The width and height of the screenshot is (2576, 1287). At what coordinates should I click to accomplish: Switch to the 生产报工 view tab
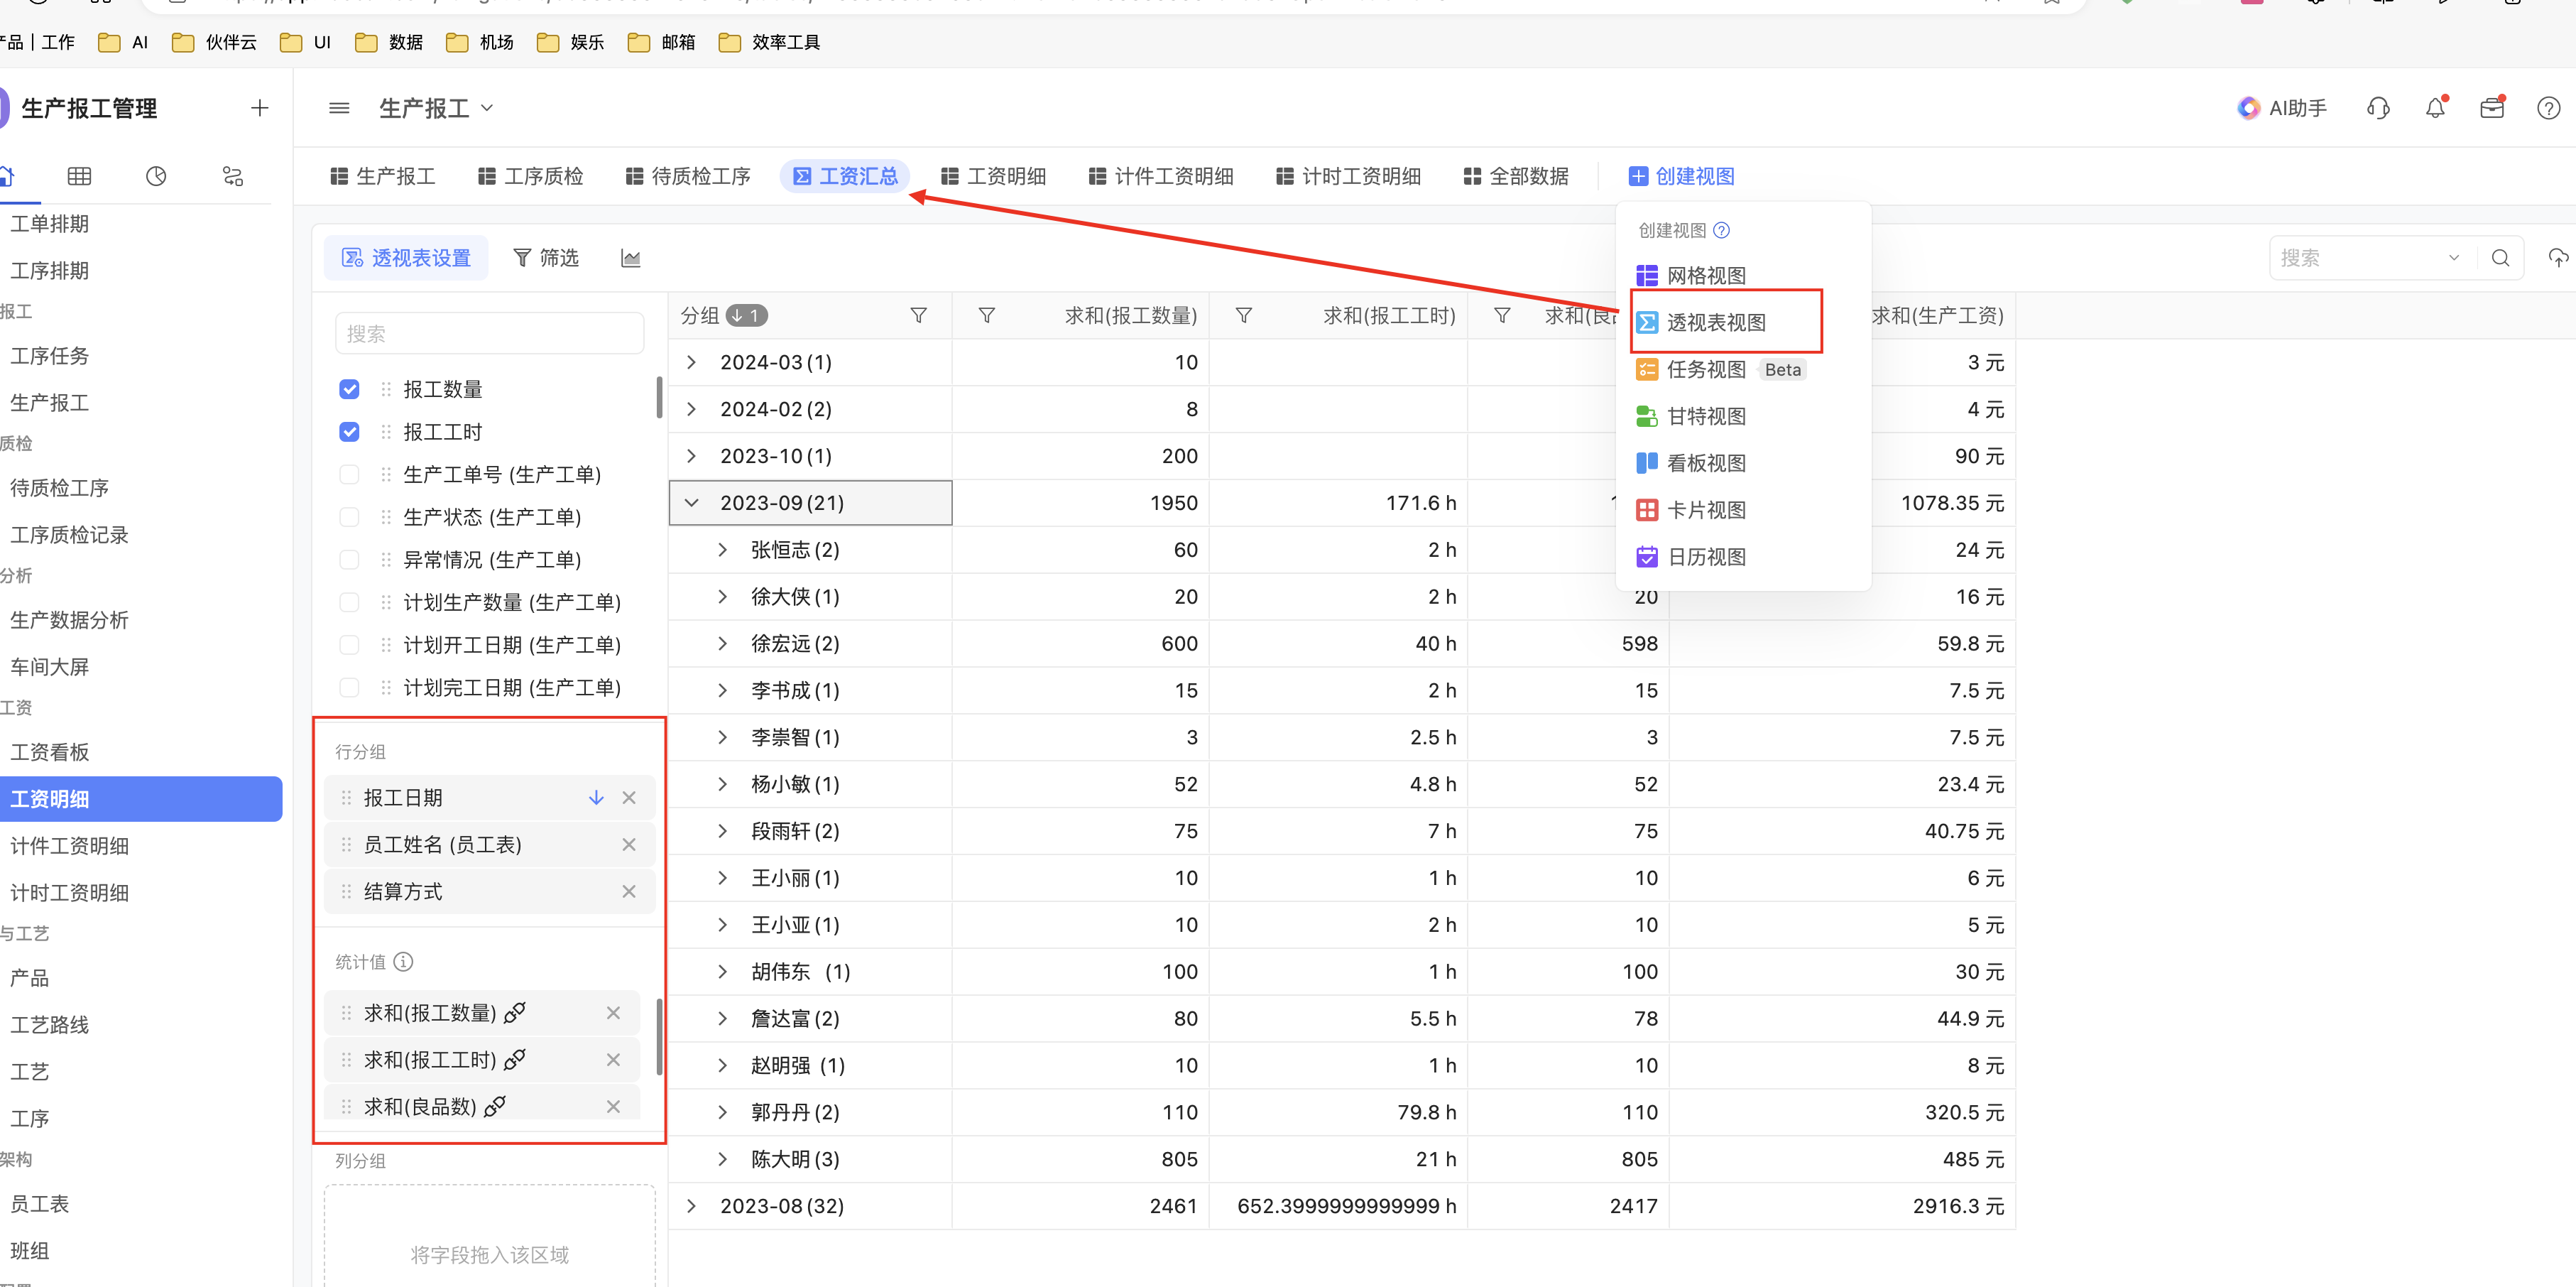[383, 177]
